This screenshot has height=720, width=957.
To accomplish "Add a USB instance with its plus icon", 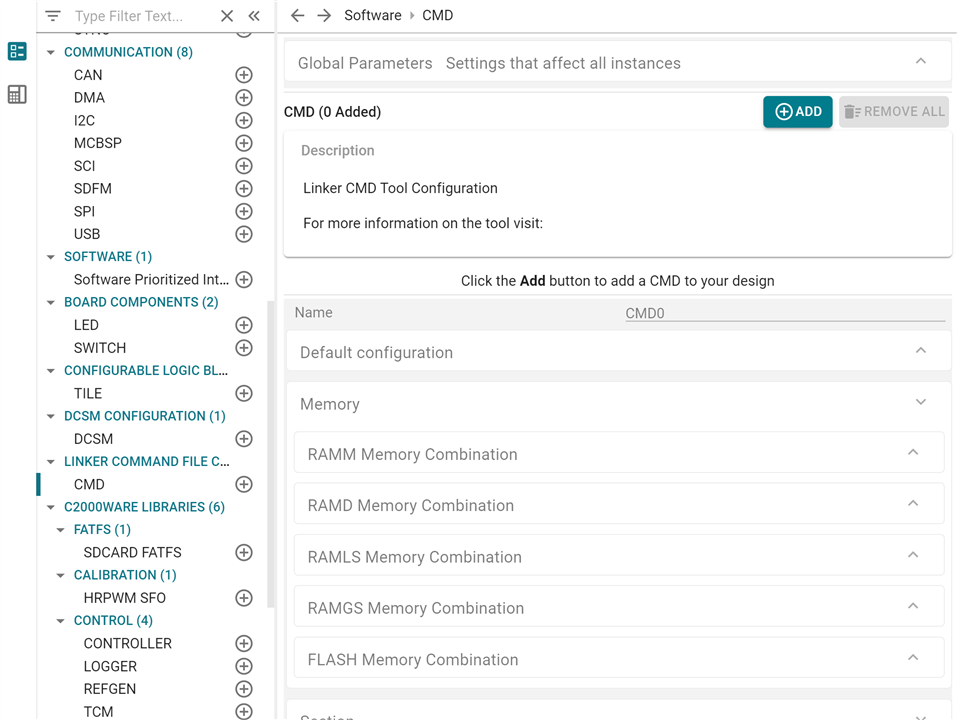I will click(x=244, y=234).
